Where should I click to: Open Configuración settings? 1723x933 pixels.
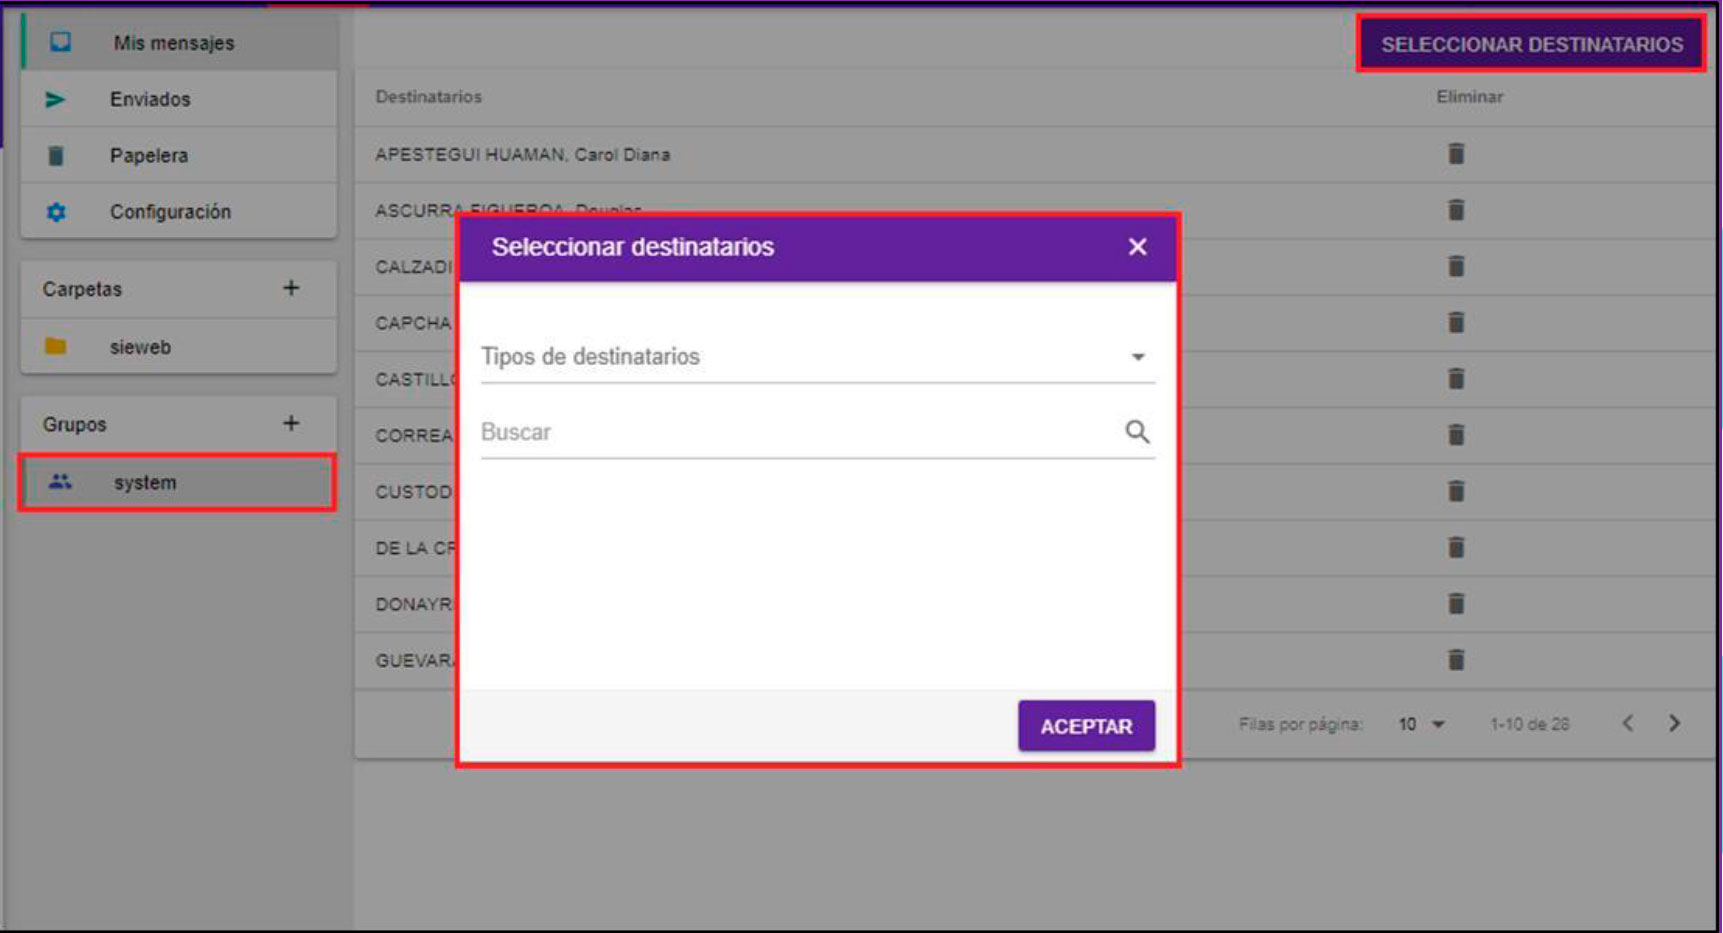(170, 212)
